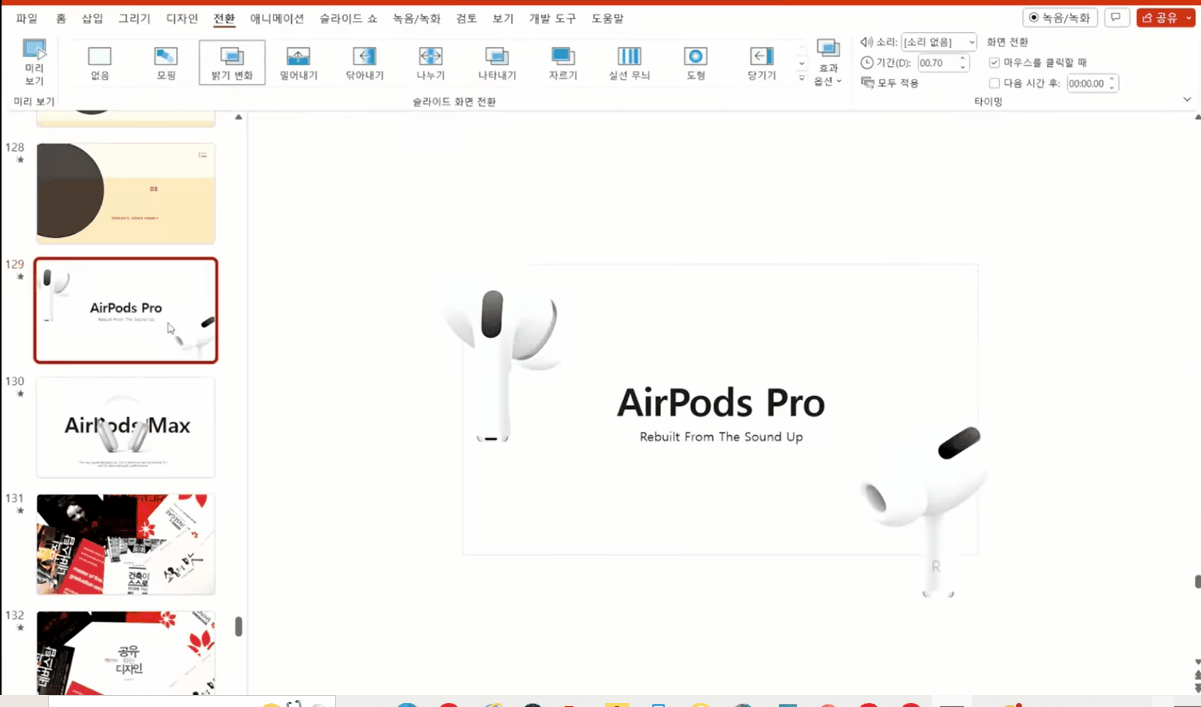Image resolution: width=1201 pixels, height=707 pixels.
Task: Open the 파일 tab
Action: (27, 19)
